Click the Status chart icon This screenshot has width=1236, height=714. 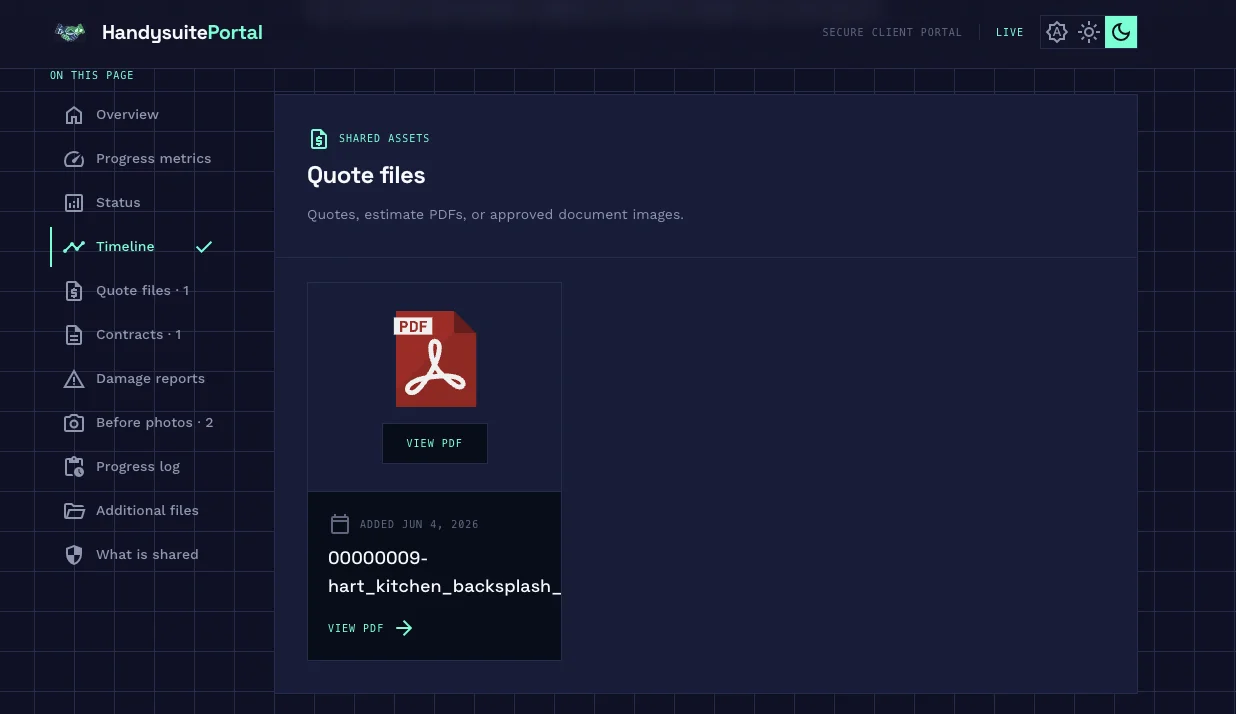tap(74, 203)
